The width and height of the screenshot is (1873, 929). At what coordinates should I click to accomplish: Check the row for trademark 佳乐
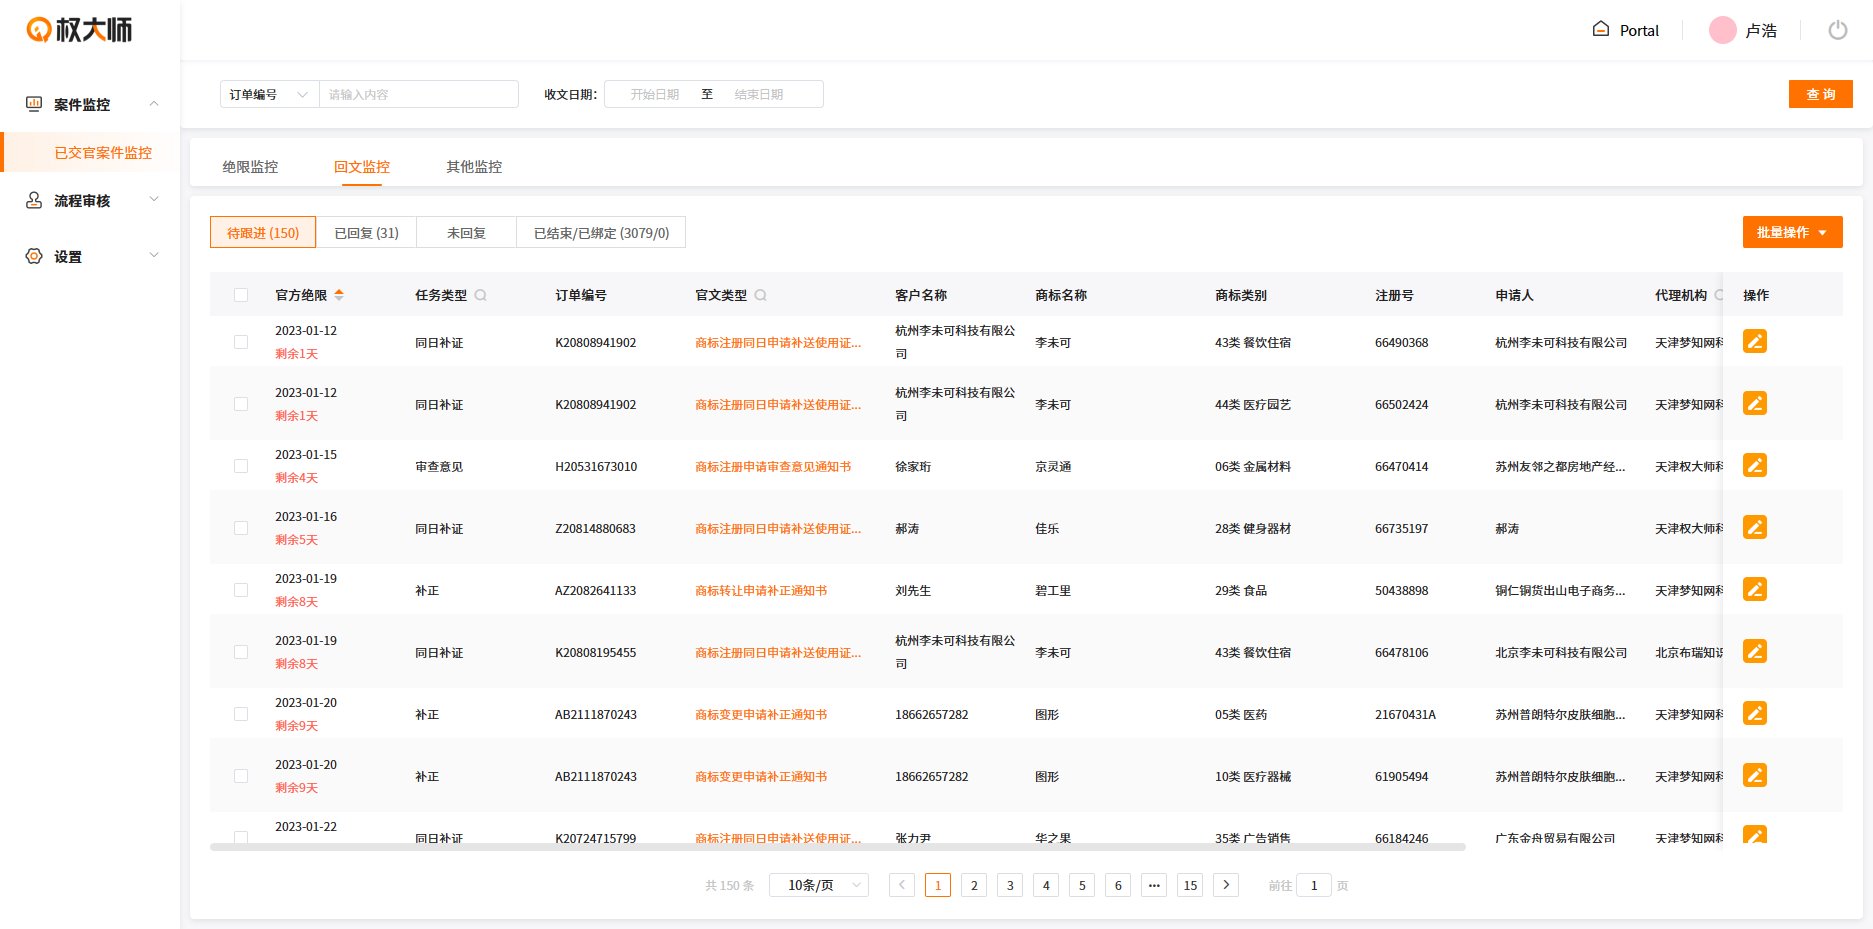pyautogui.click(x=240, y=528)
